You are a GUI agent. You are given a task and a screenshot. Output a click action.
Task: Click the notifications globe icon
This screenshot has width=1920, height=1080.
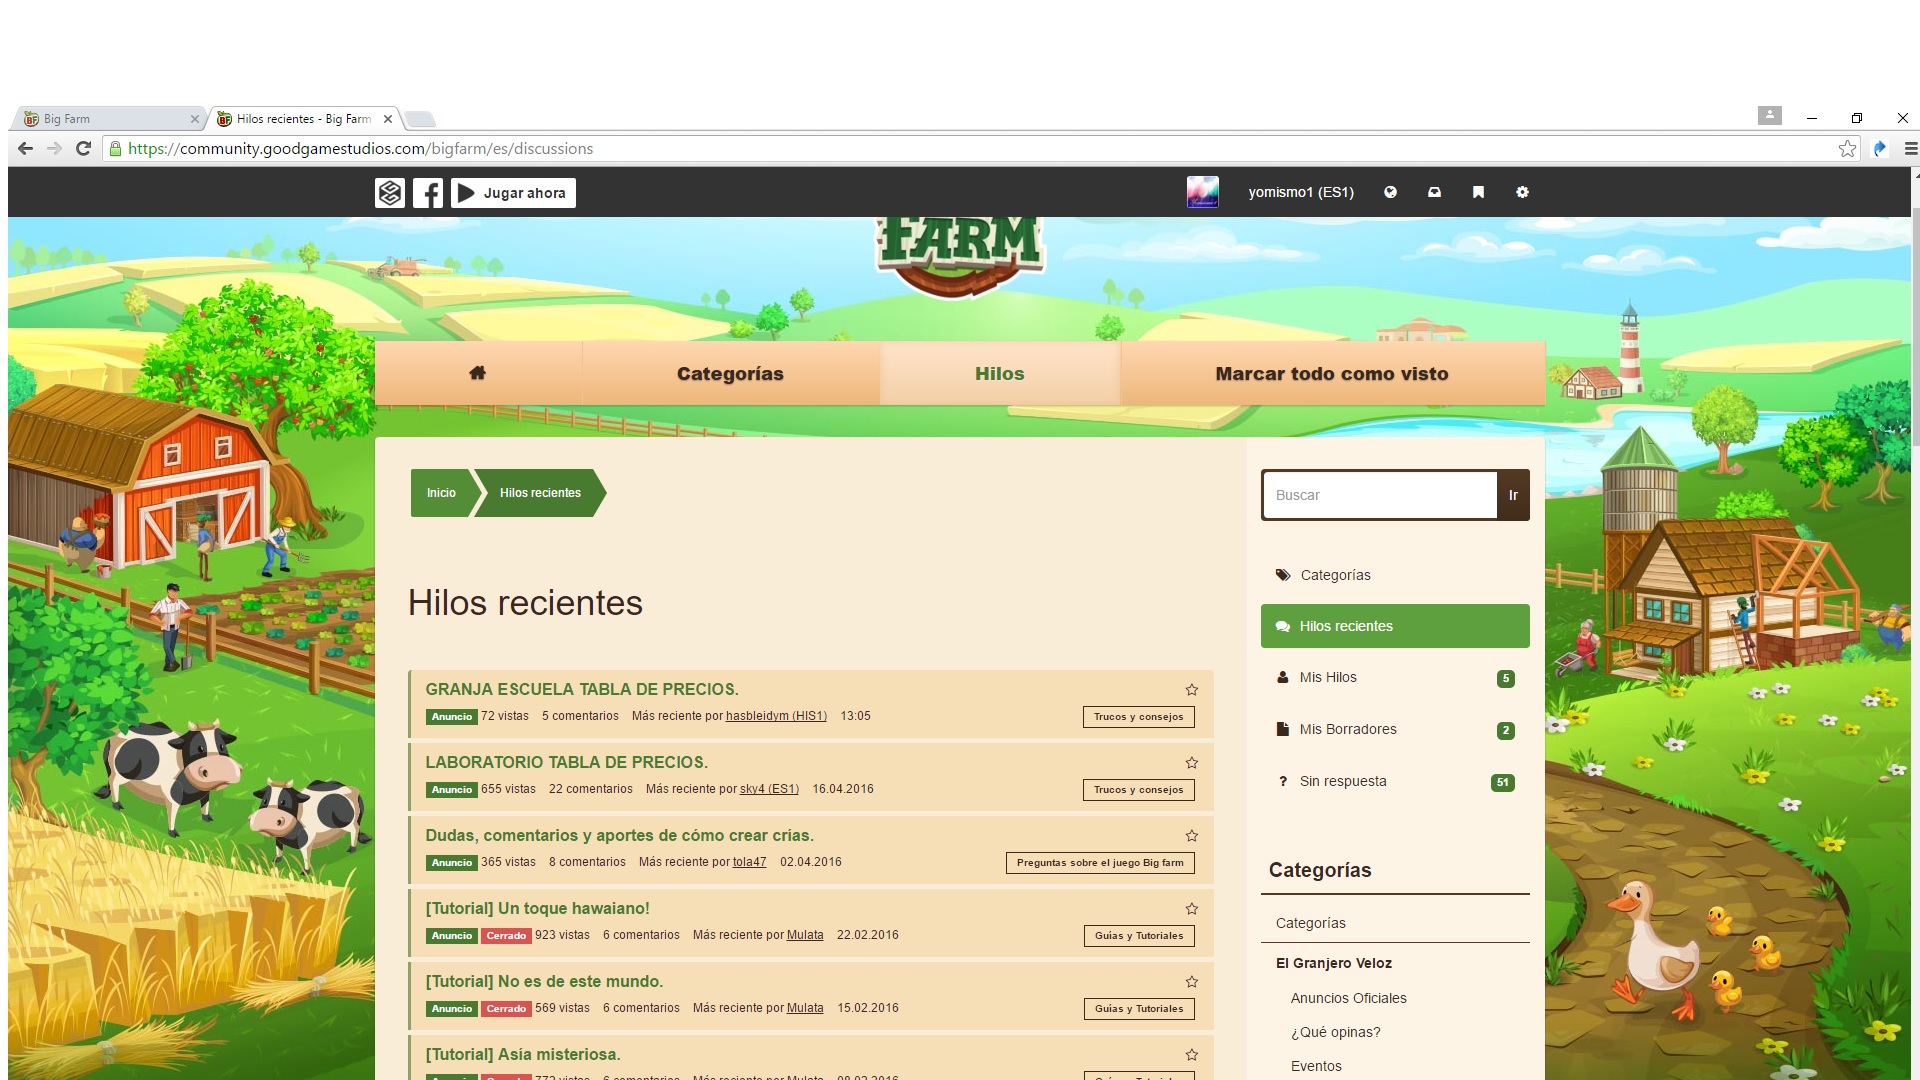[x=1390, y=192]
